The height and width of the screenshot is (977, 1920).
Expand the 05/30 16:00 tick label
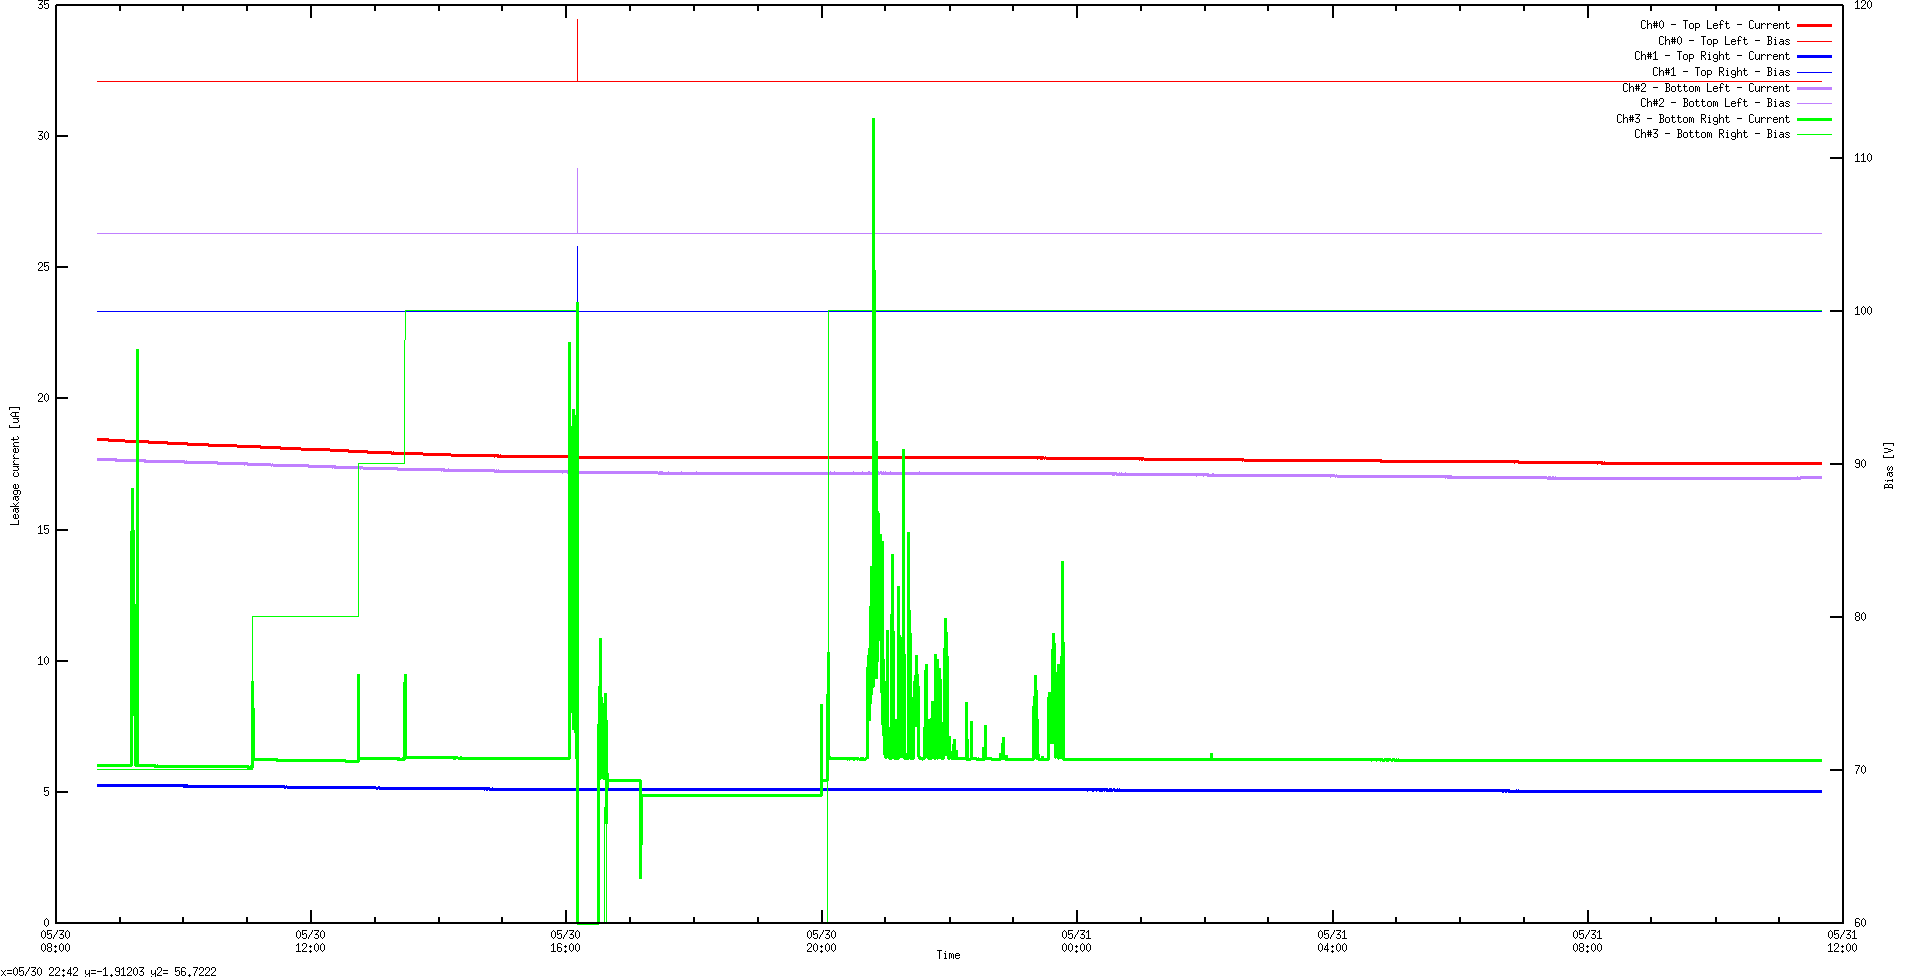click(x=568, y=939)
